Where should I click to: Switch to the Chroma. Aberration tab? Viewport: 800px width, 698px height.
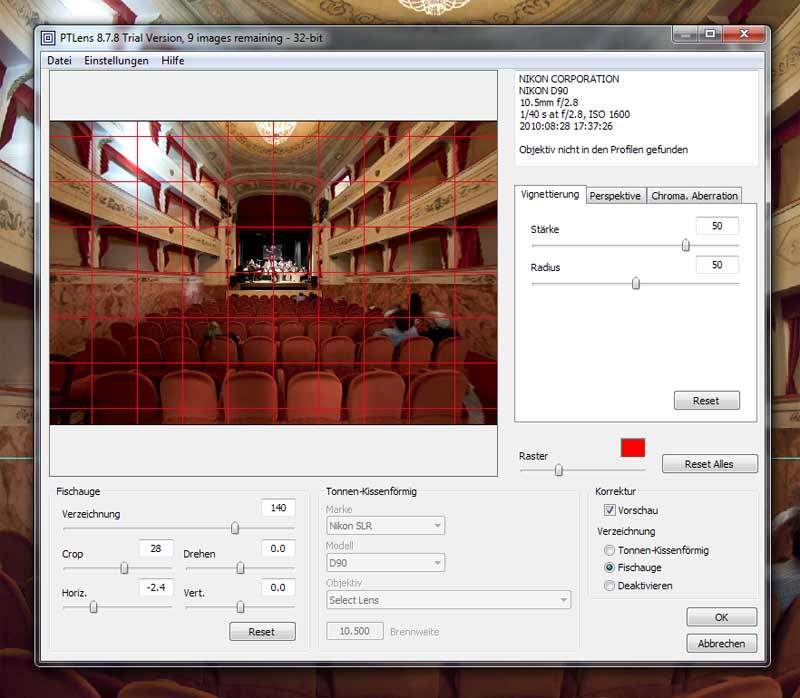coord(694,196)
